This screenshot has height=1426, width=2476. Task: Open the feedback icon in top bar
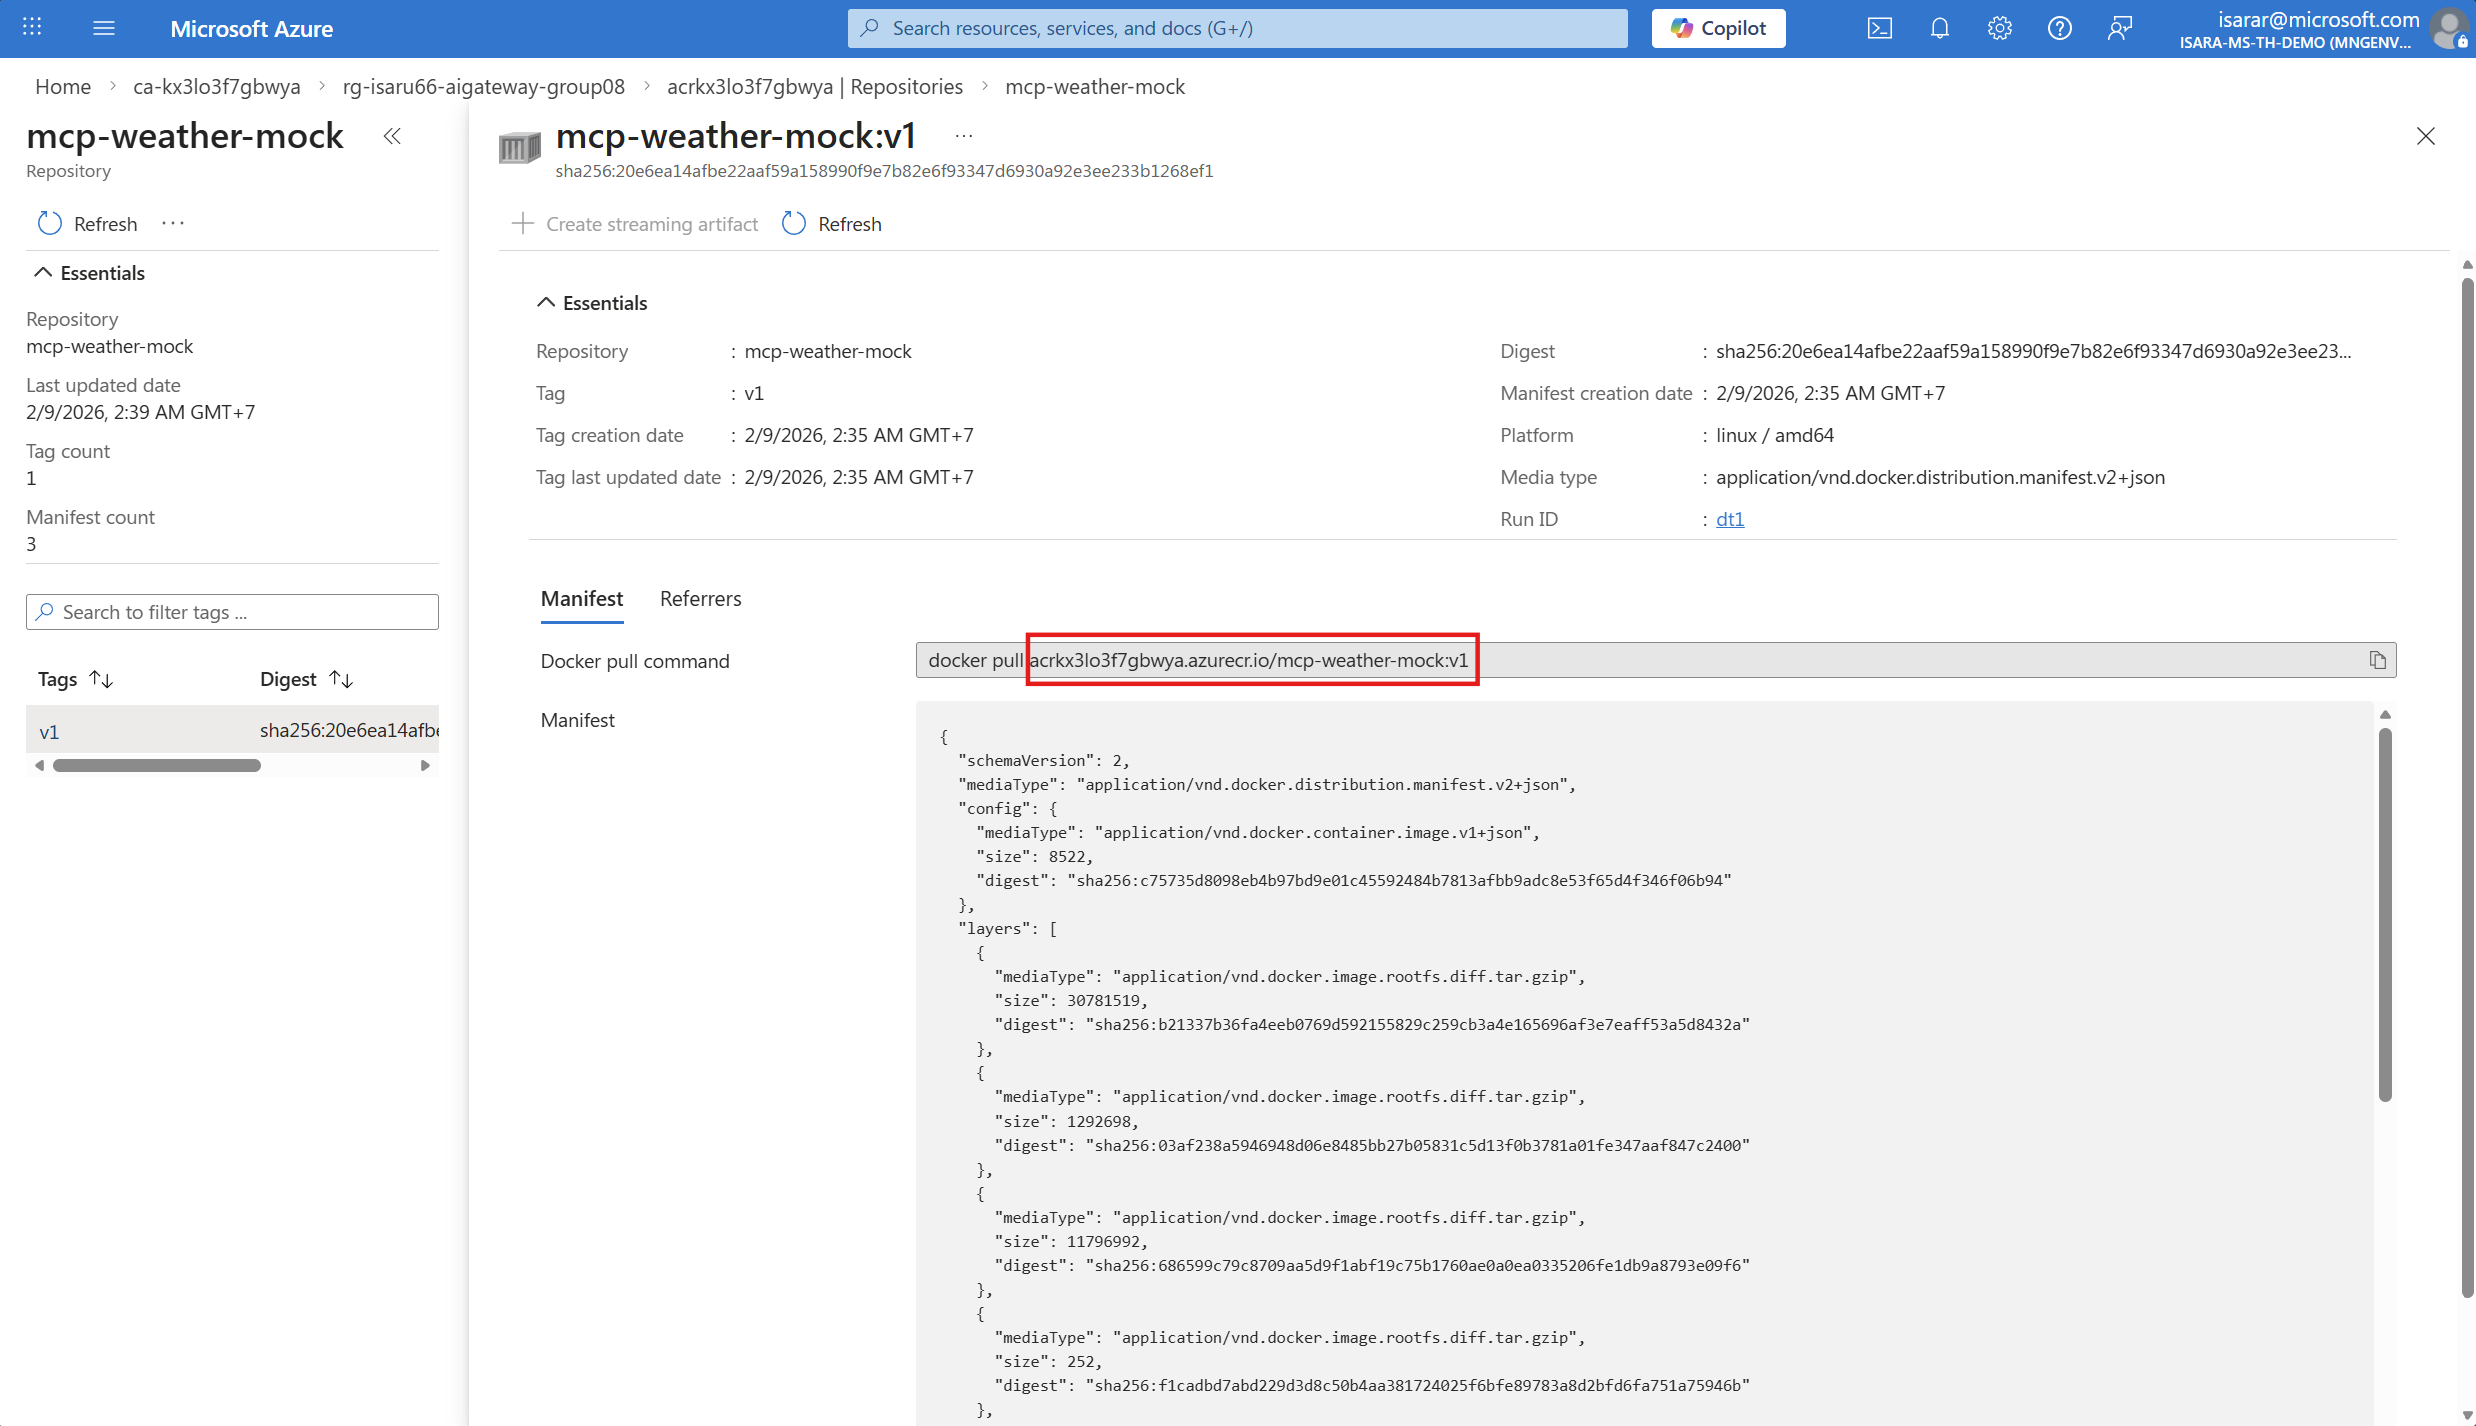pyautogui.click(x=2119, y=28)
